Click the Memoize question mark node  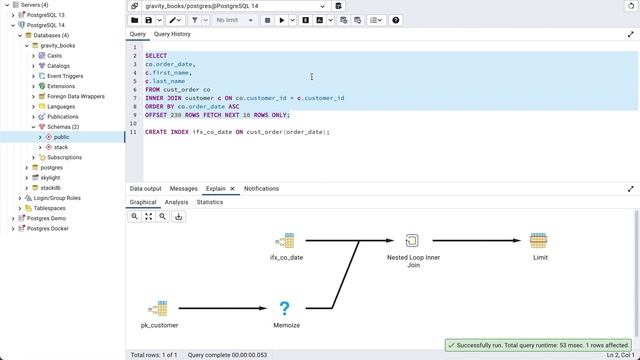click(x=284, y=309)
